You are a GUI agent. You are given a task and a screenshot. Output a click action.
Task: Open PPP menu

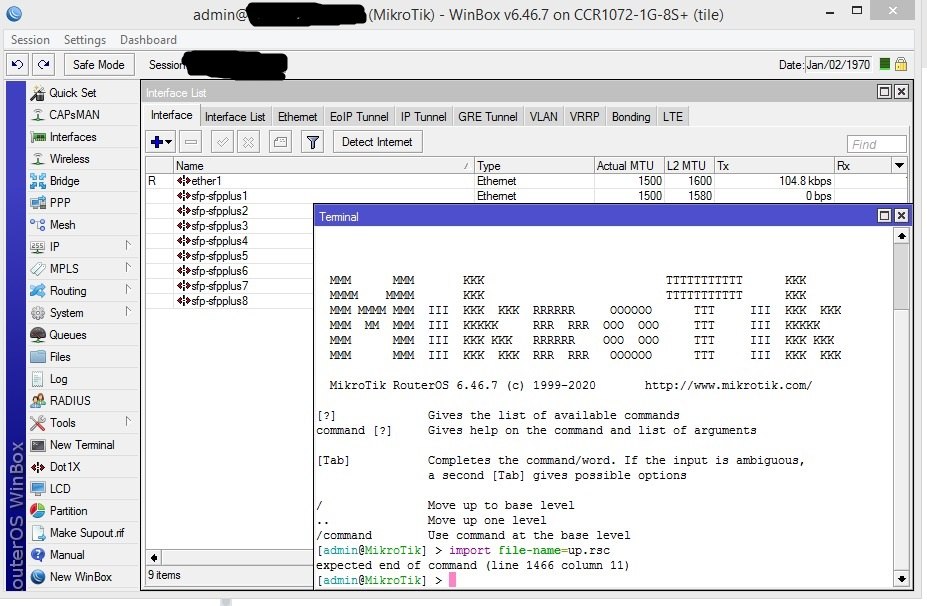[x=60, y=203]
